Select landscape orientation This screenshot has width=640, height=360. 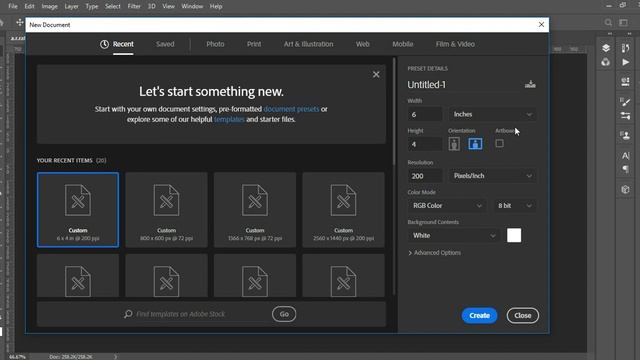point(475,144)
